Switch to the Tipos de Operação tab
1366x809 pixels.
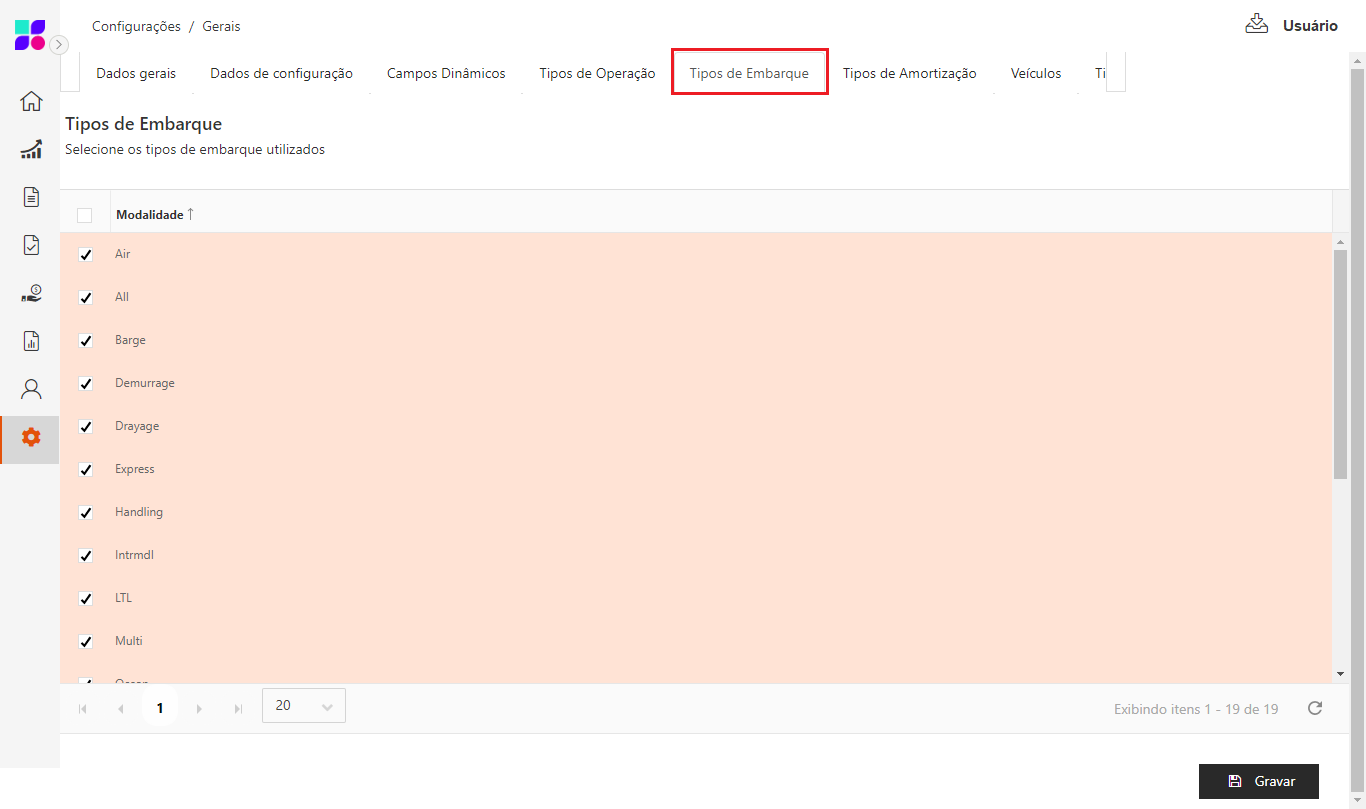point(597,73)
